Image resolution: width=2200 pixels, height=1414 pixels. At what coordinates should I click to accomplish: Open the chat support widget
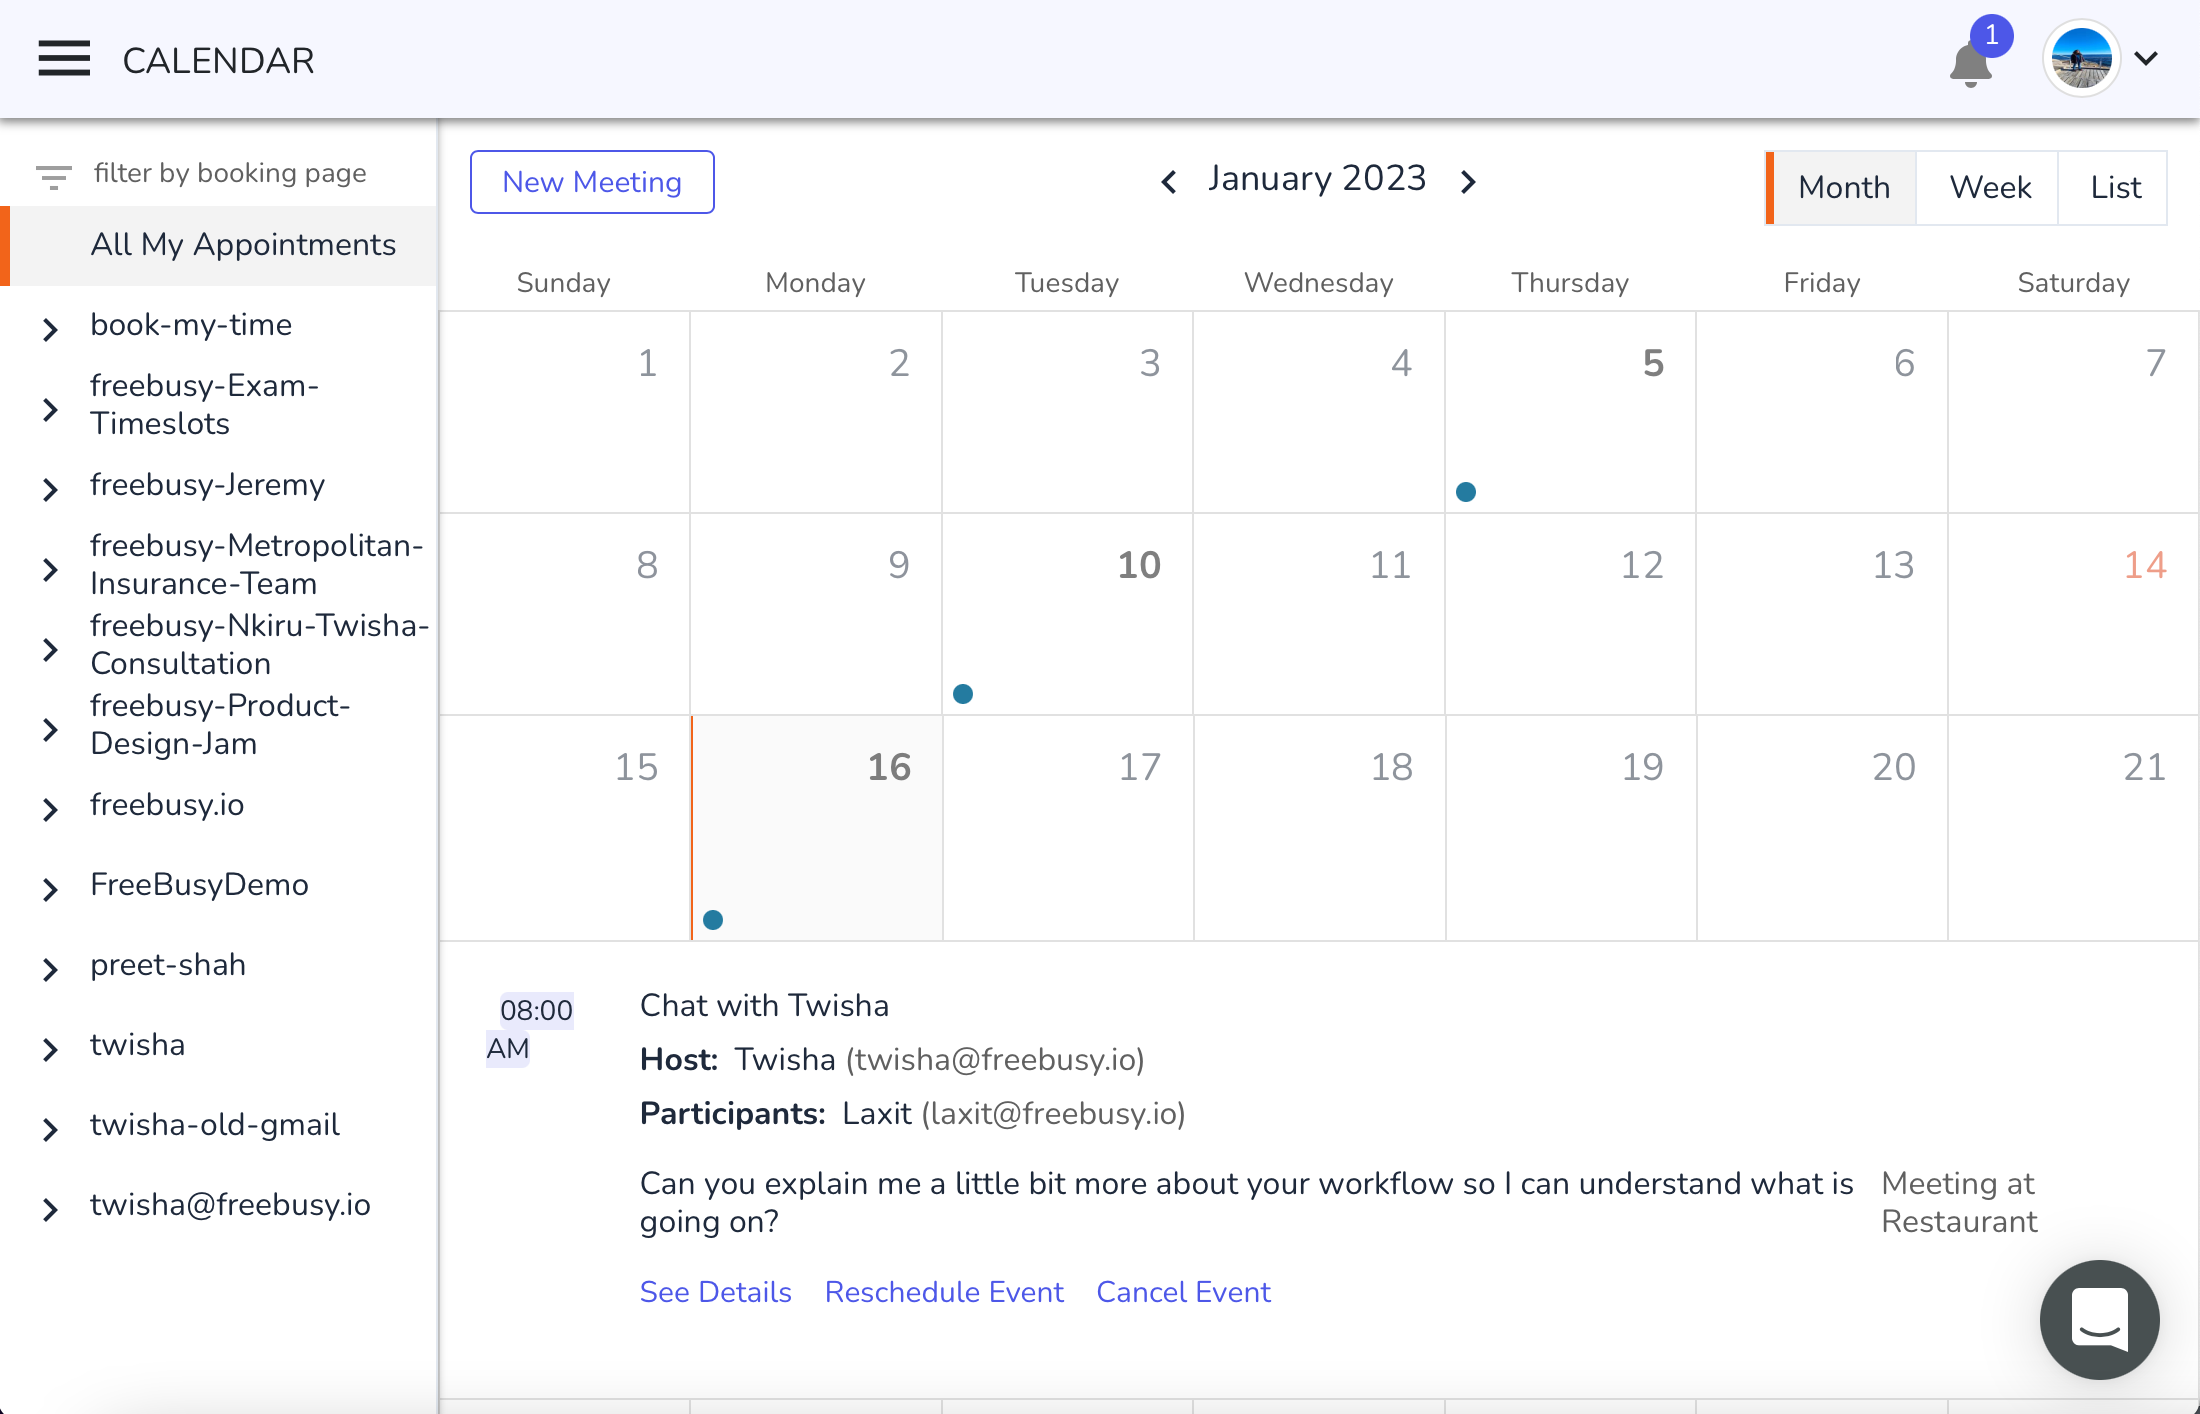2098,1319
